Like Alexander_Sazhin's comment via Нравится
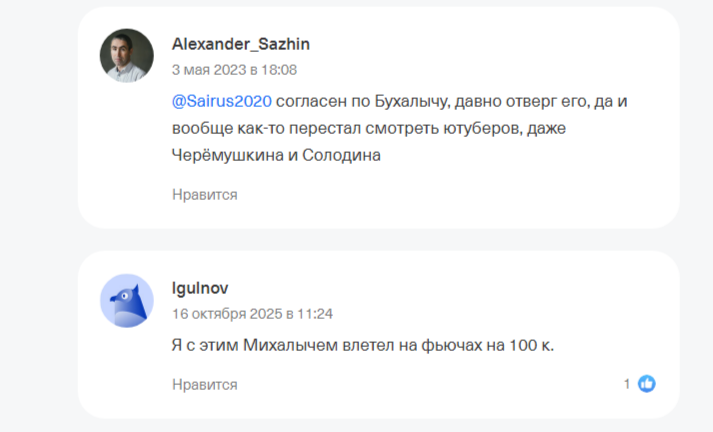 204,194
